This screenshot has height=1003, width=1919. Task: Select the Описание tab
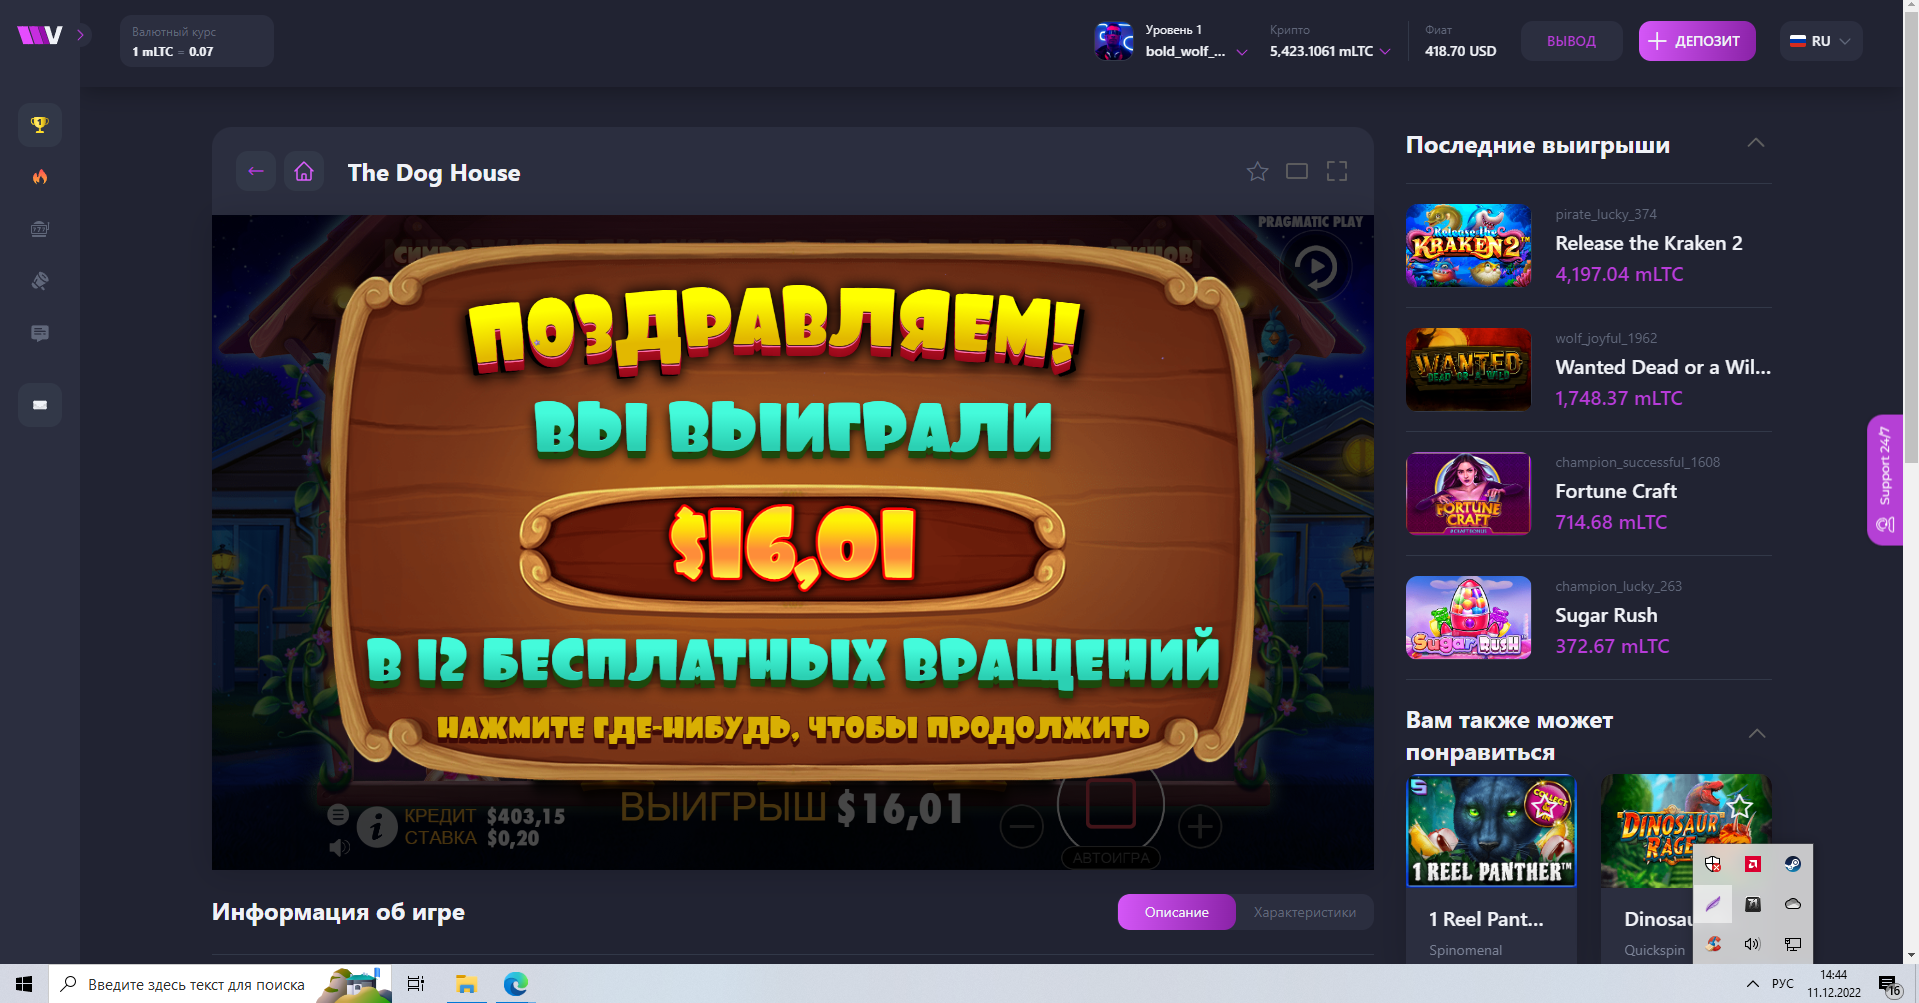(x=1176, y=912)
